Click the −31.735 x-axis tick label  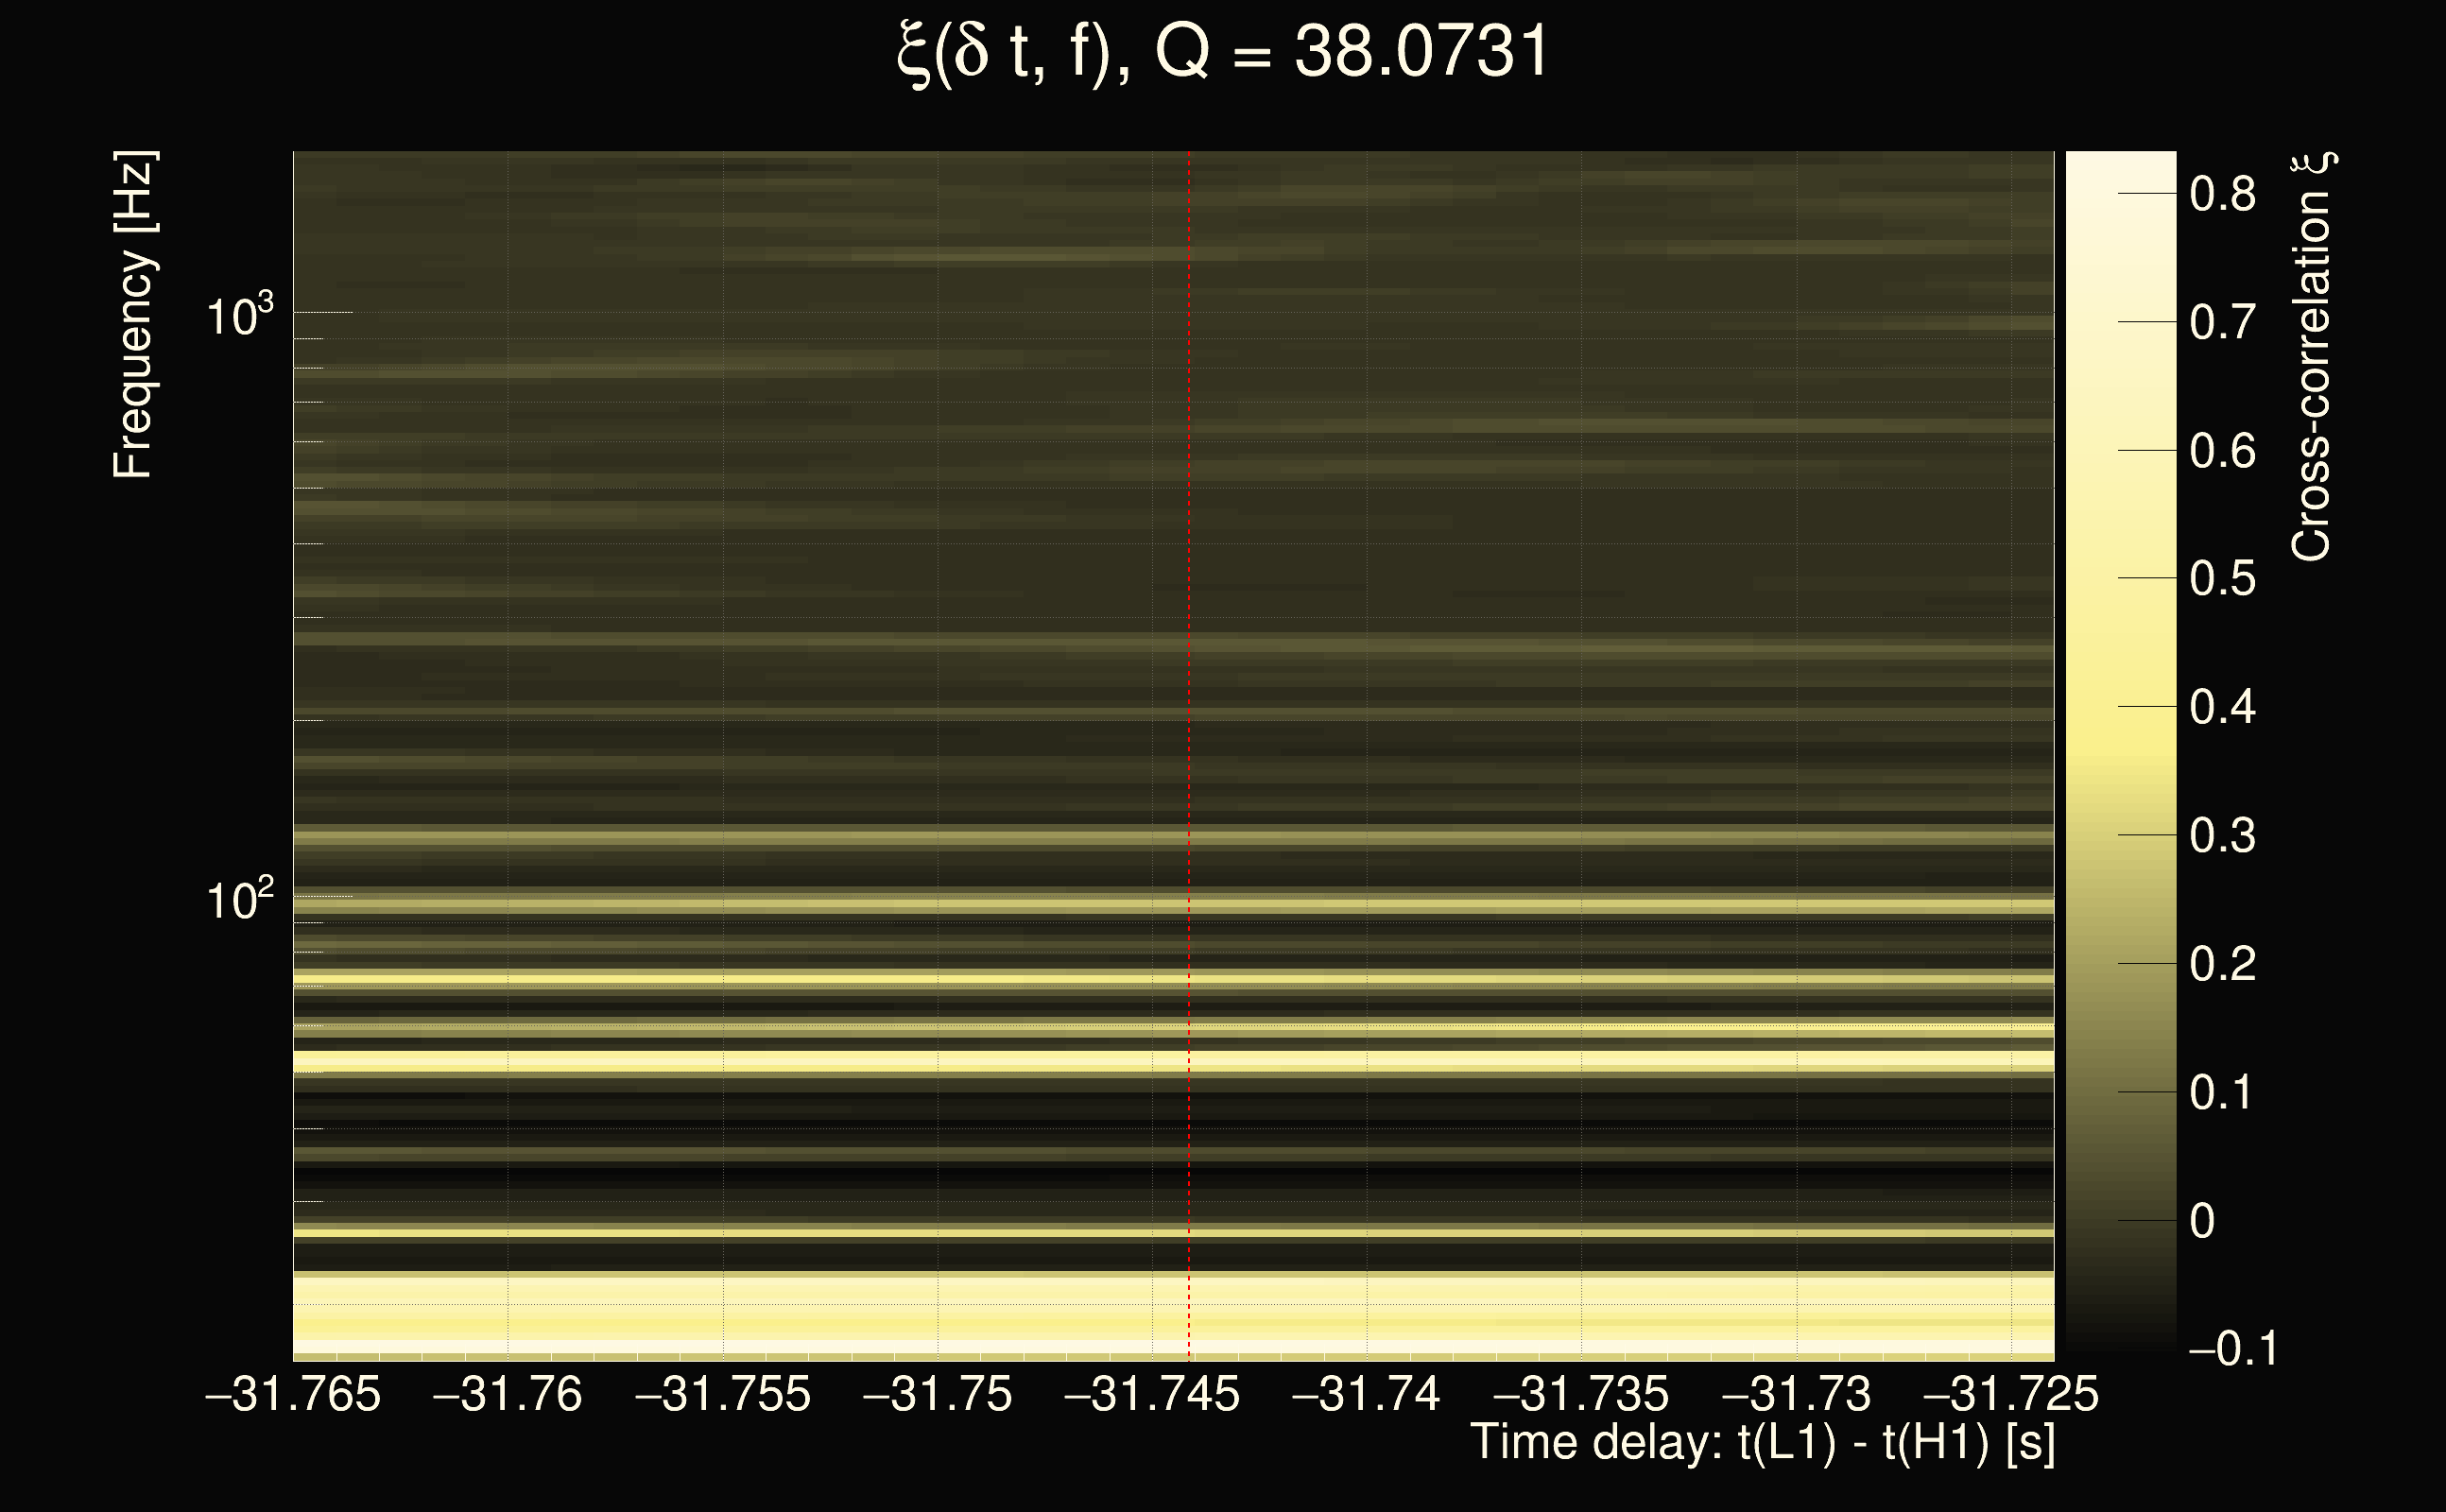tap(1581, 1394)
